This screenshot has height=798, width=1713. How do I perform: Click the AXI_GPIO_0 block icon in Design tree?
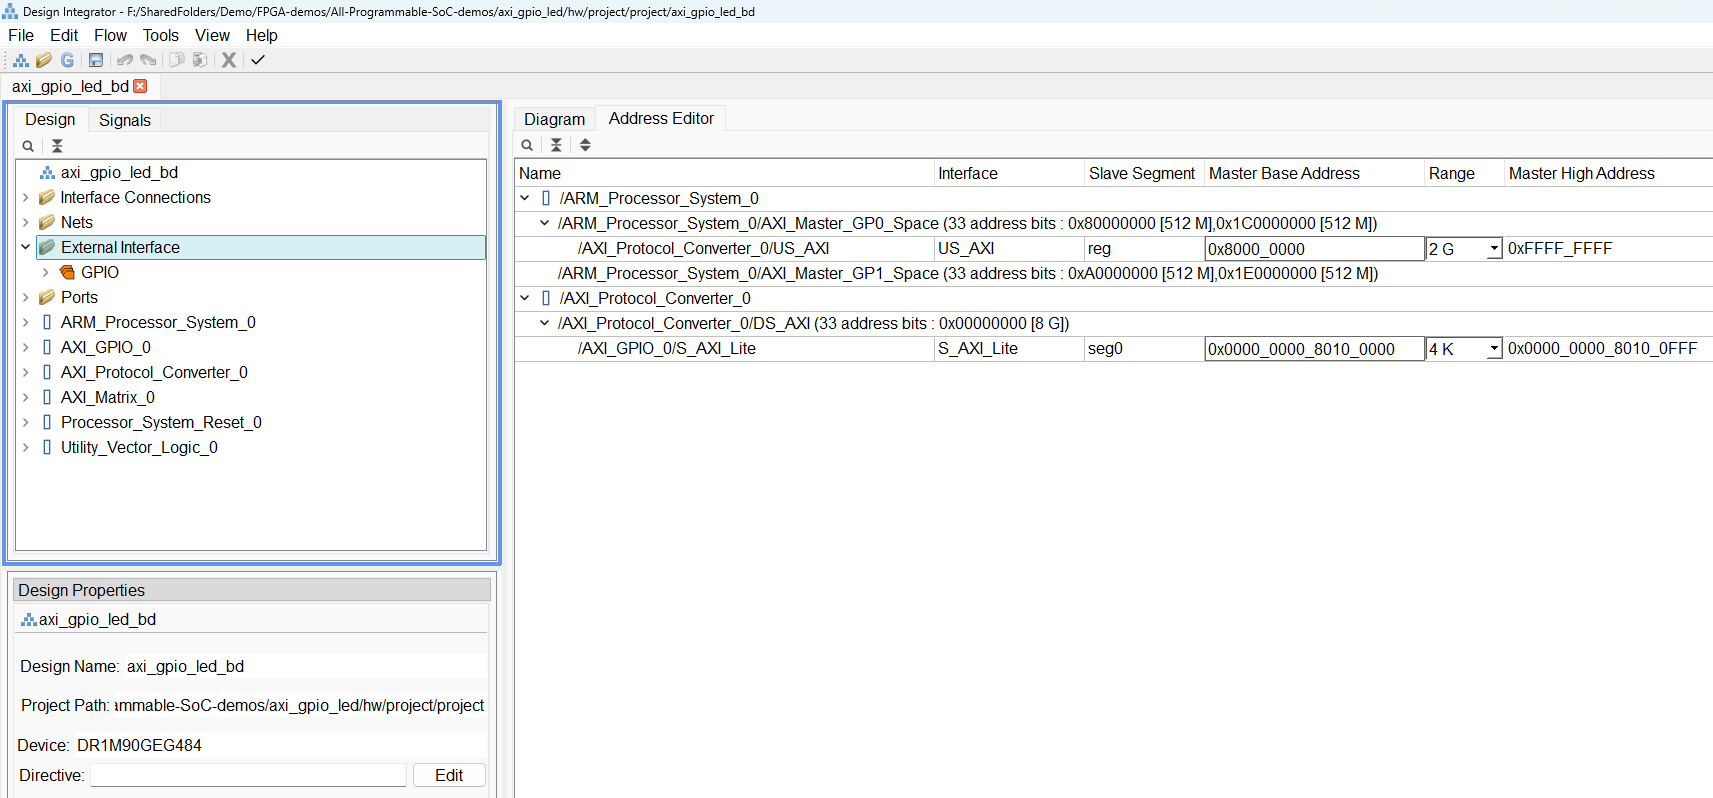tap(47, 347)
